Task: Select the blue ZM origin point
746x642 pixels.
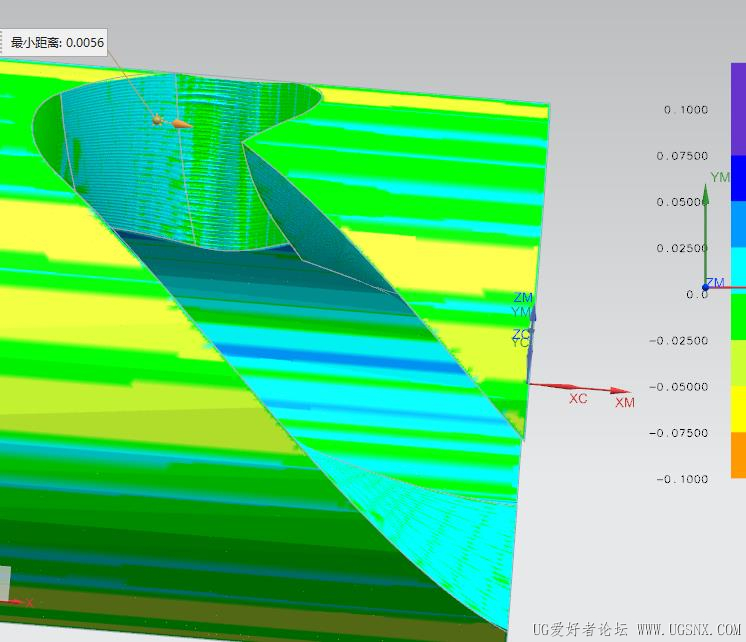Action: click(706, 287)
